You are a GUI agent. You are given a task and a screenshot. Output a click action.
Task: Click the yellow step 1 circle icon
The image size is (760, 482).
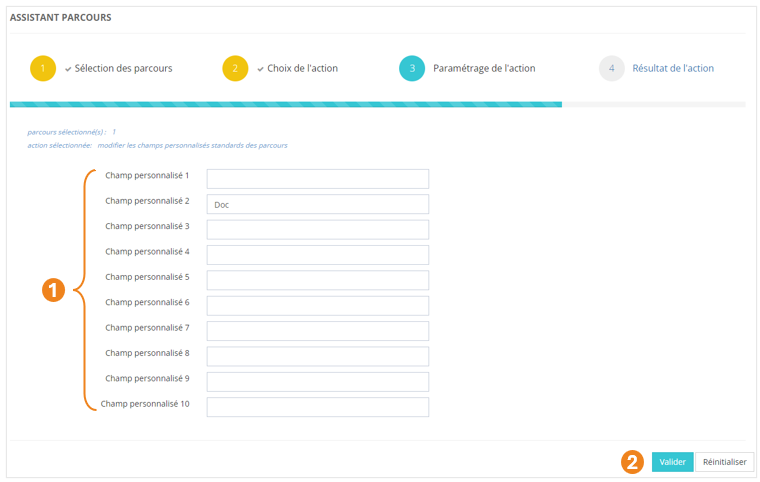[x=43, y=69]
